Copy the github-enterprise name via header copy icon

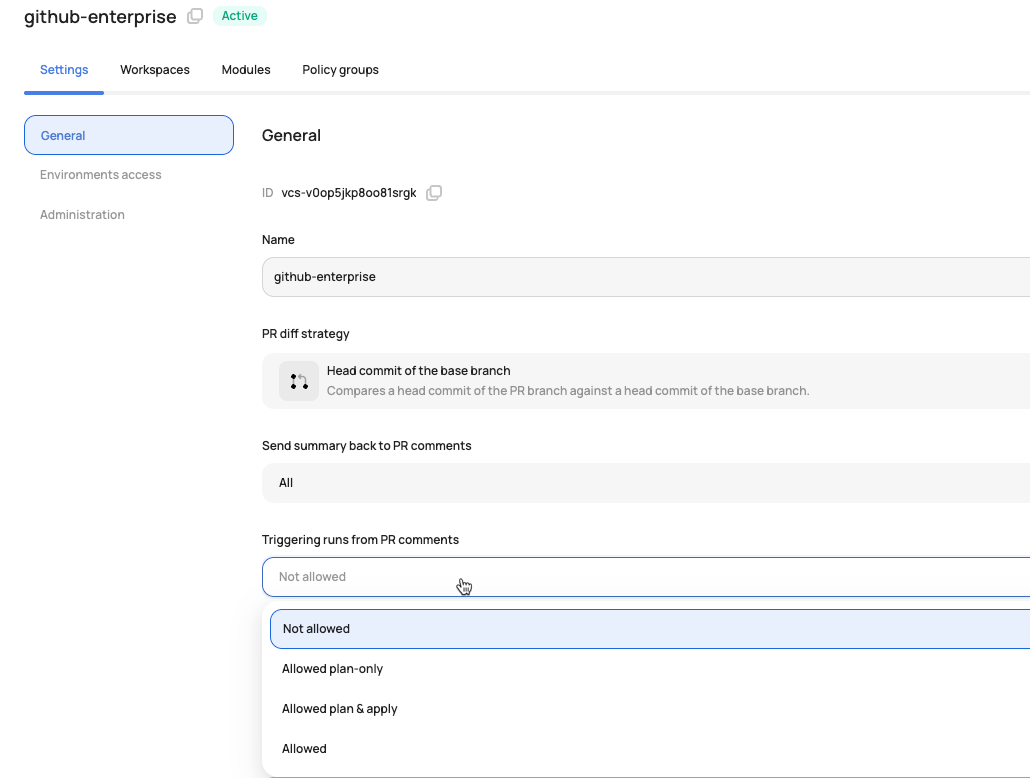click(x=195, y=16)
